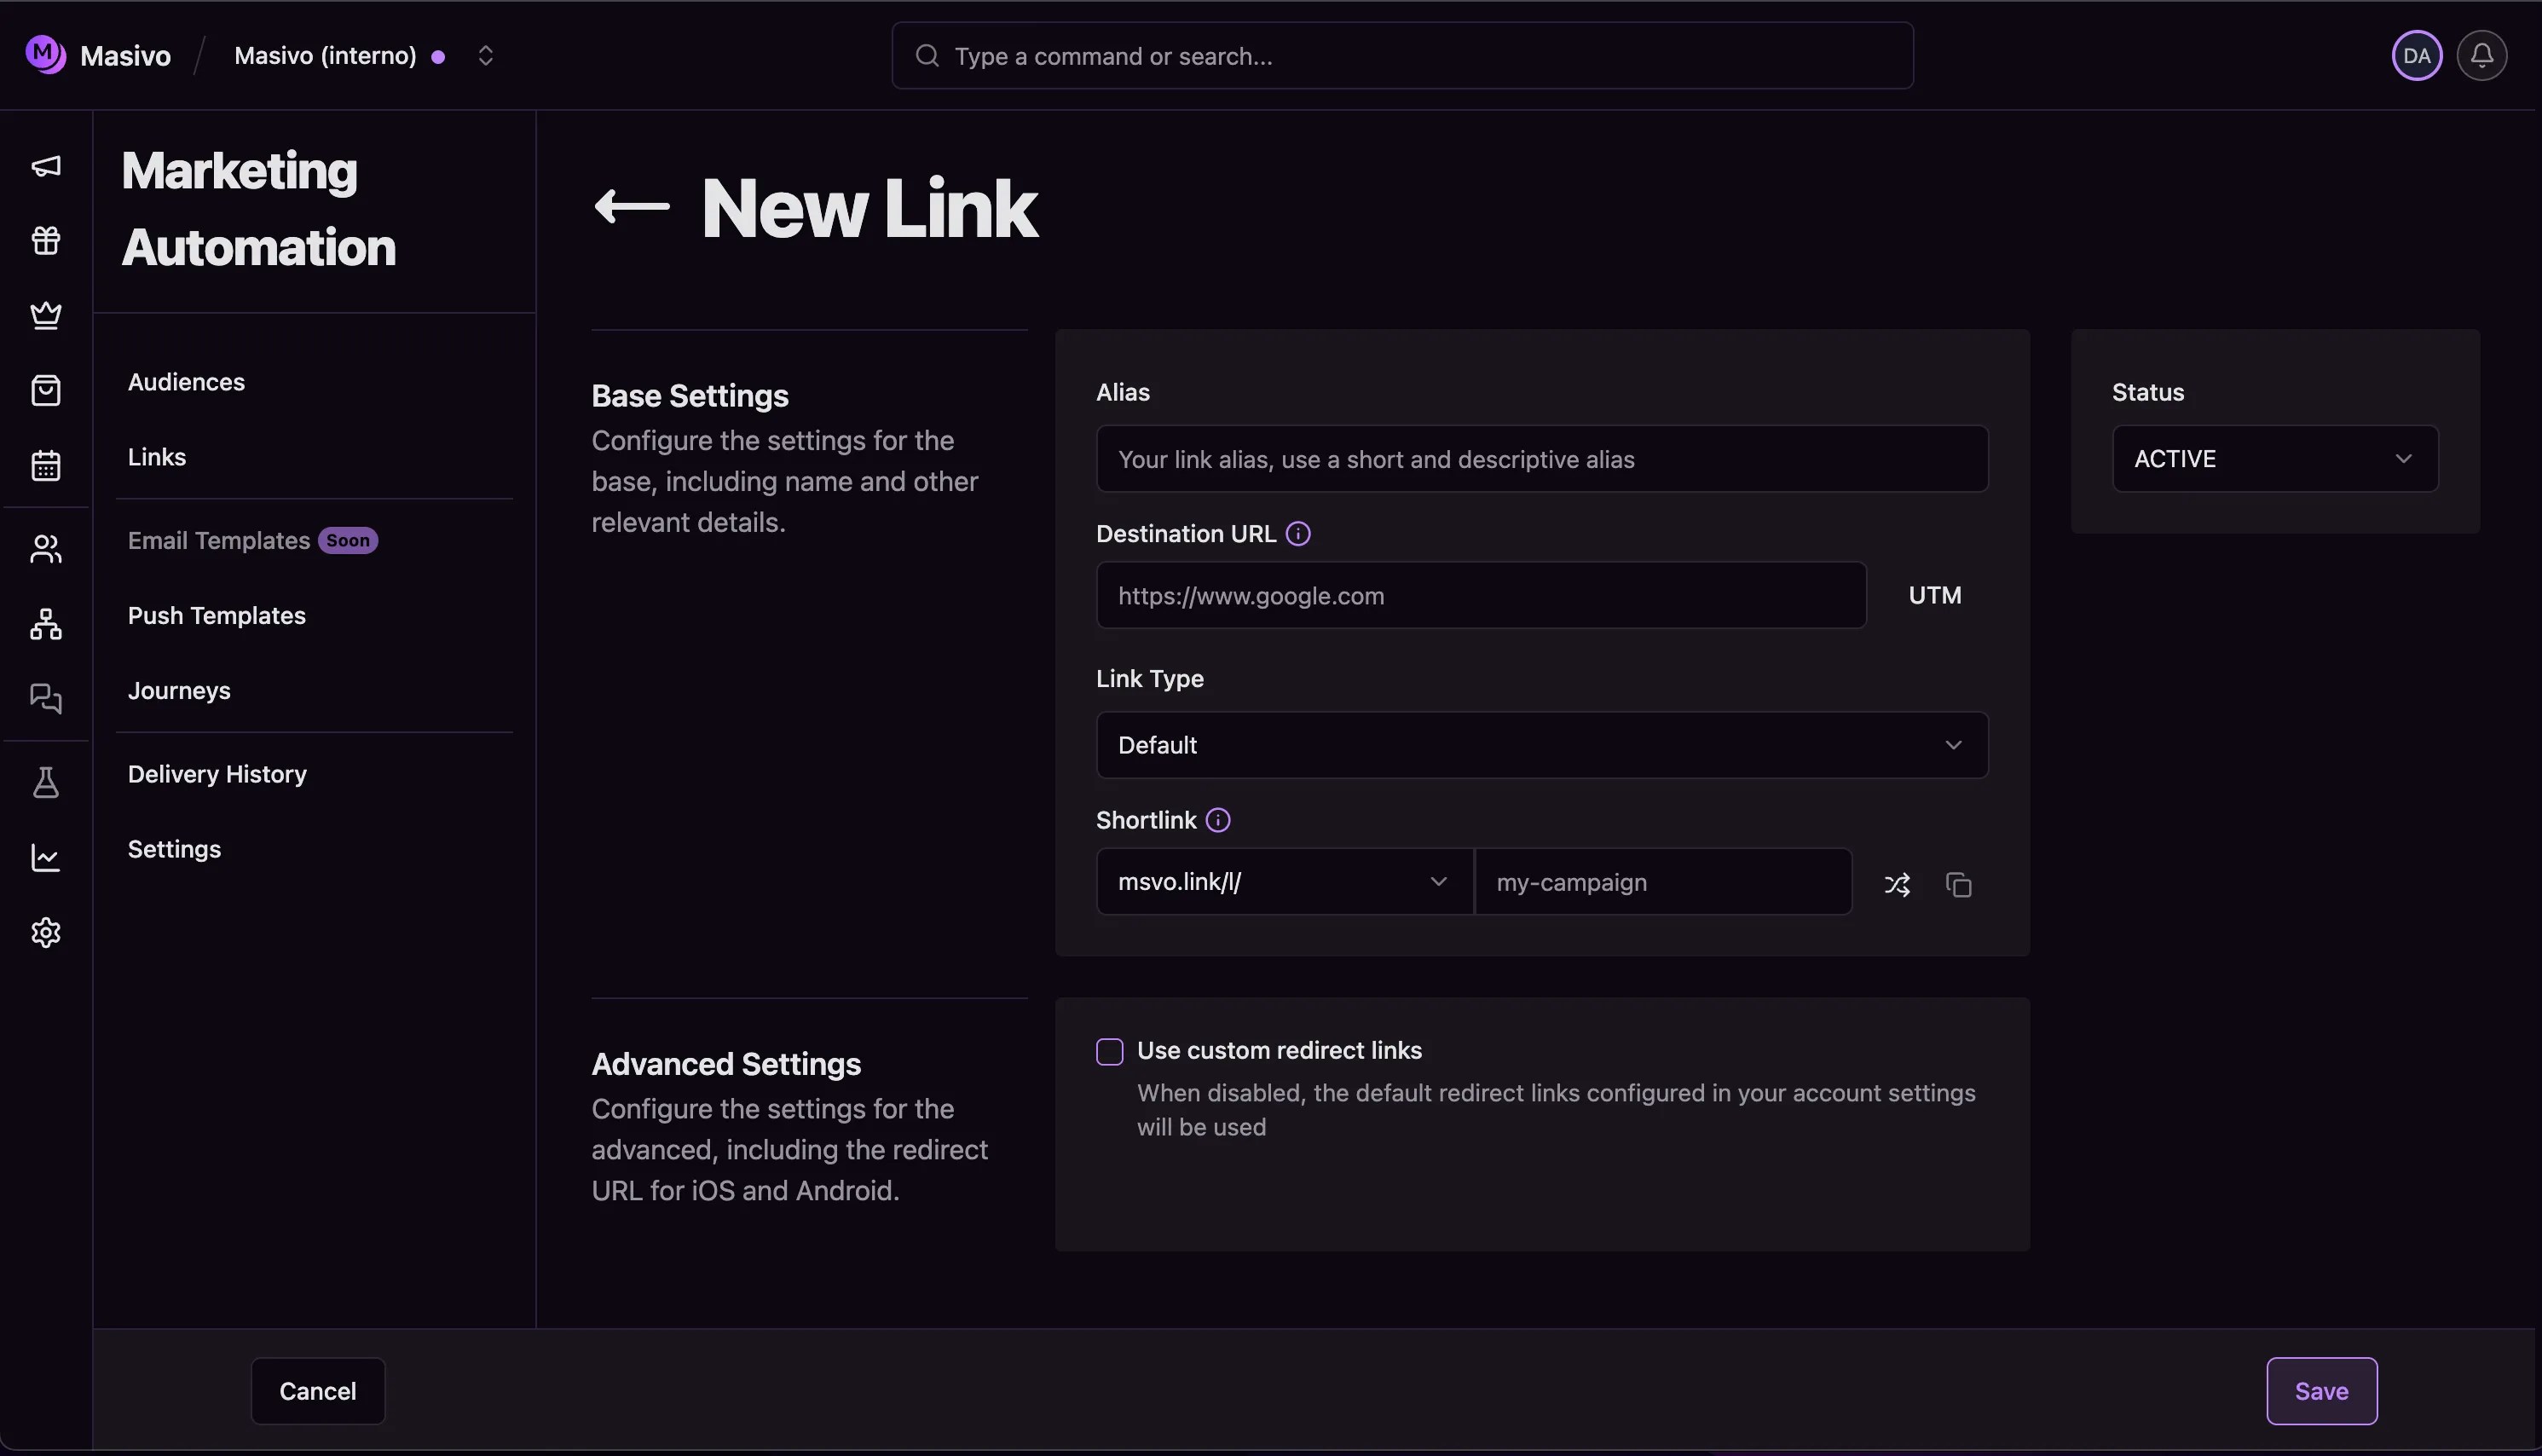Click the Save button
The width and height of the screenshot is (2542, 1456).
coord(2320,1391)
